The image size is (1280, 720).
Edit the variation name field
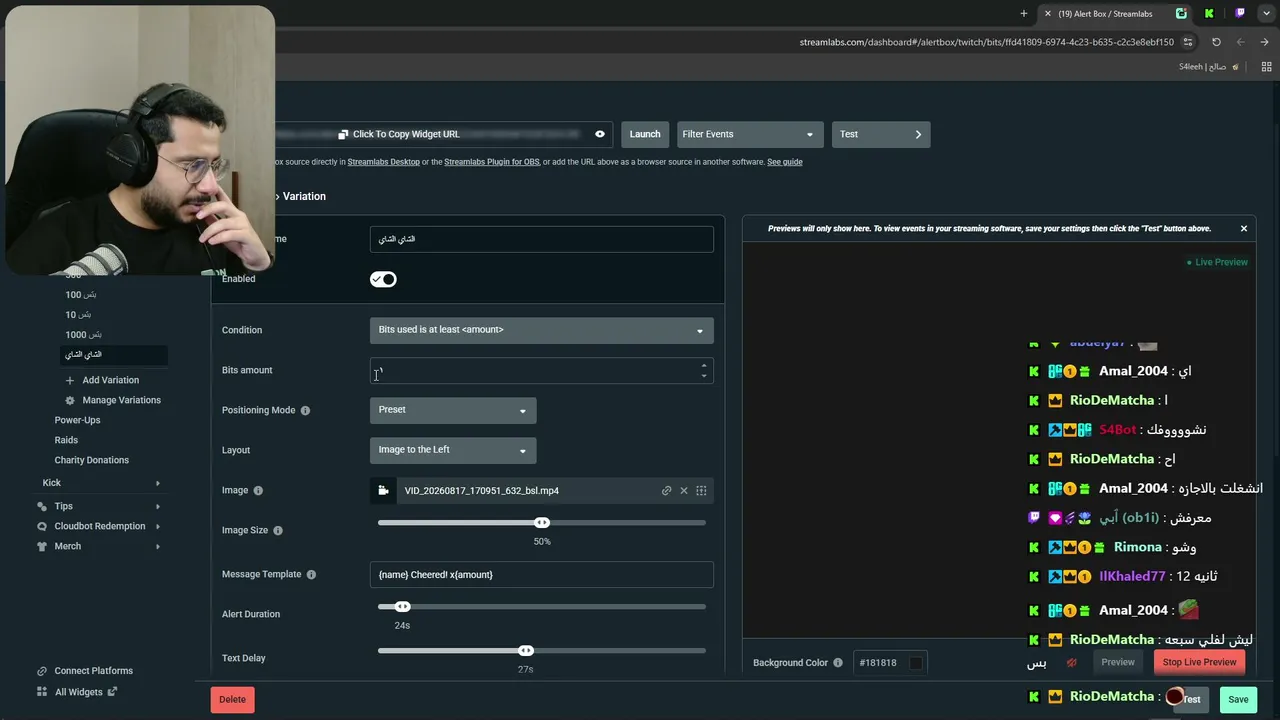[x=542, y=239]
